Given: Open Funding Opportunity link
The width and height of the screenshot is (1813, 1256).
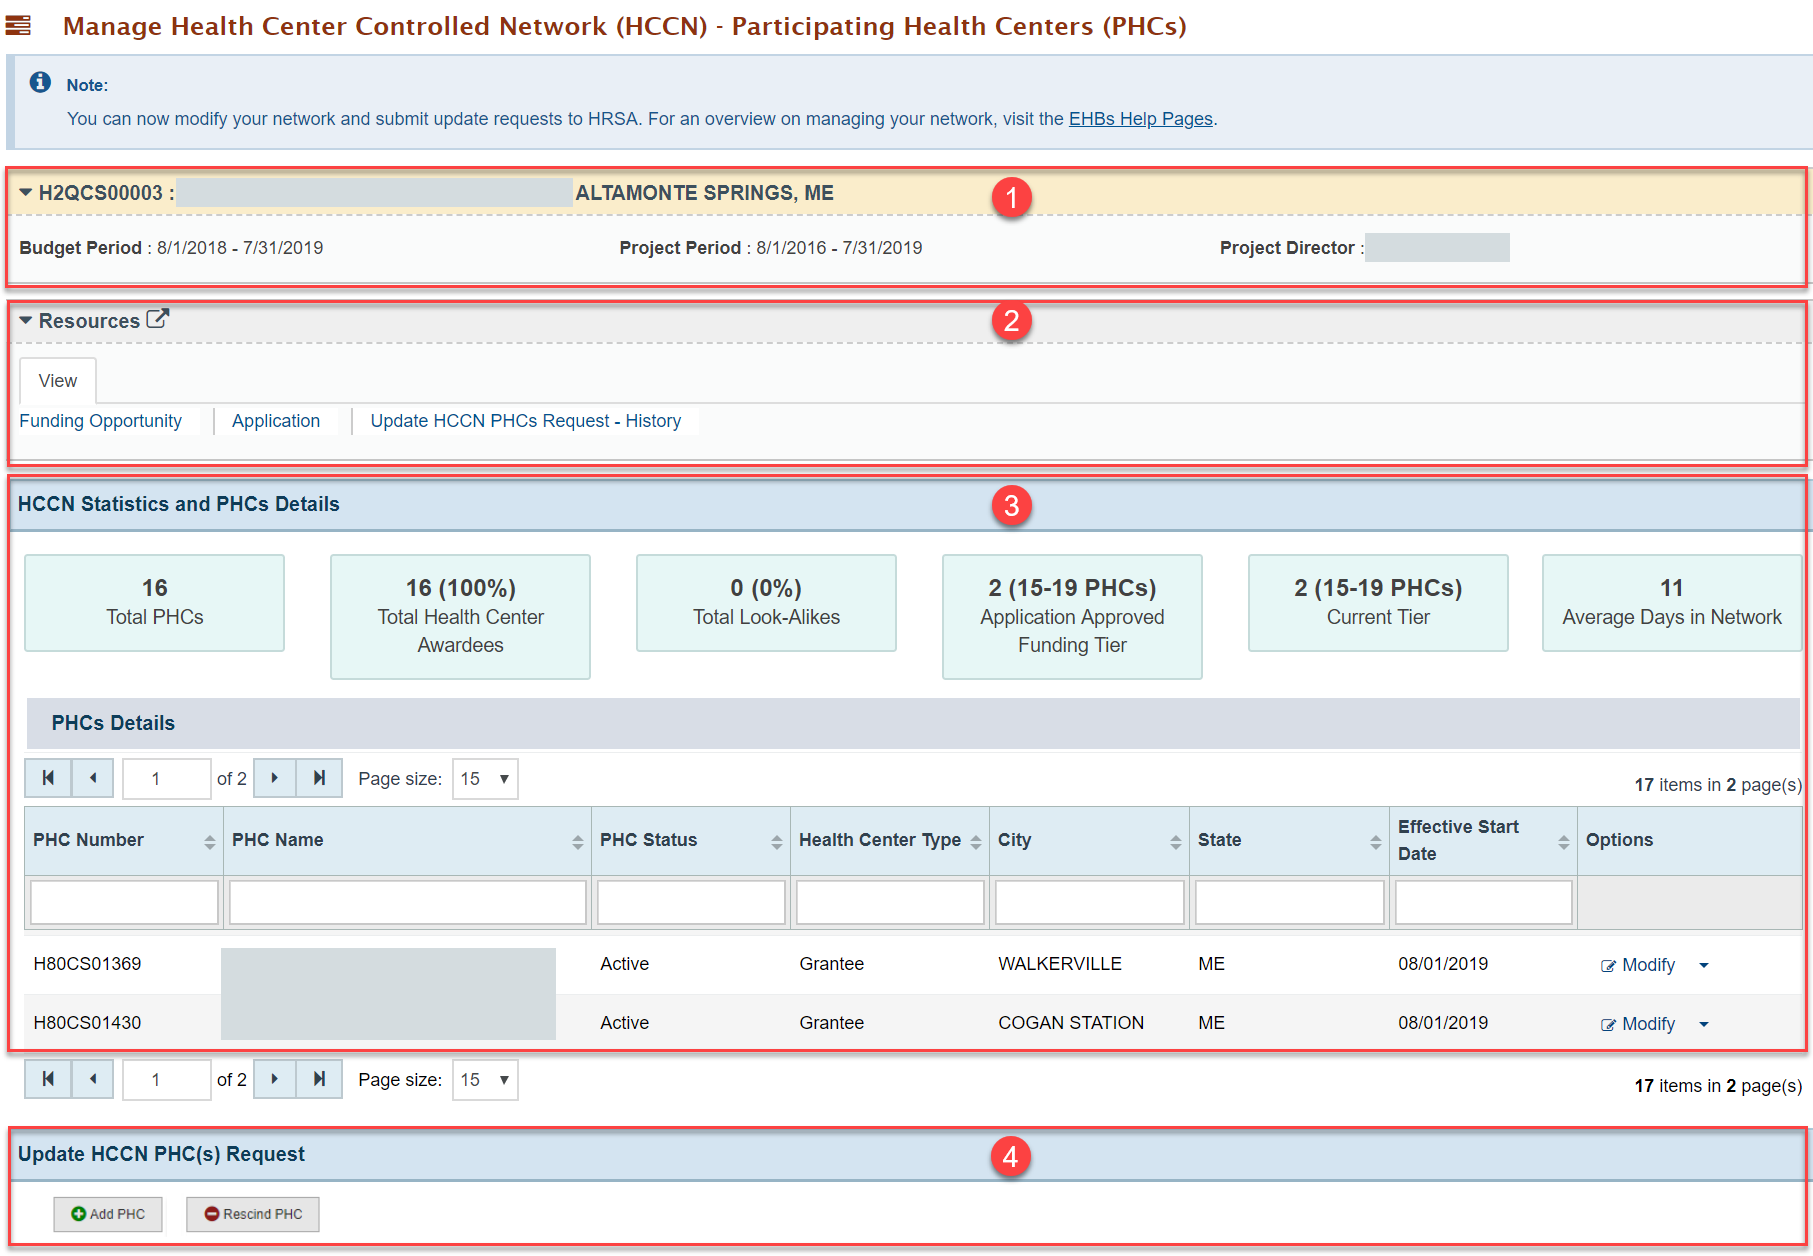Looking at the screenshot, I should pos(101,421).
